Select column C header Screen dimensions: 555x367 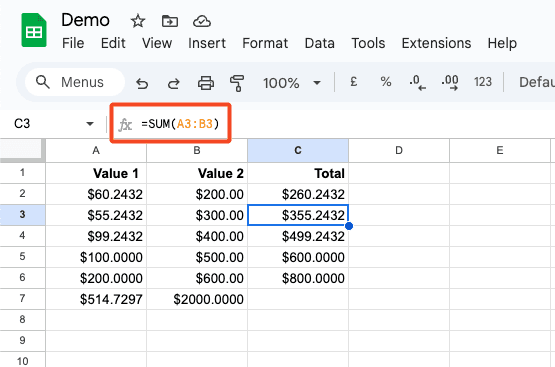point(298,150)
